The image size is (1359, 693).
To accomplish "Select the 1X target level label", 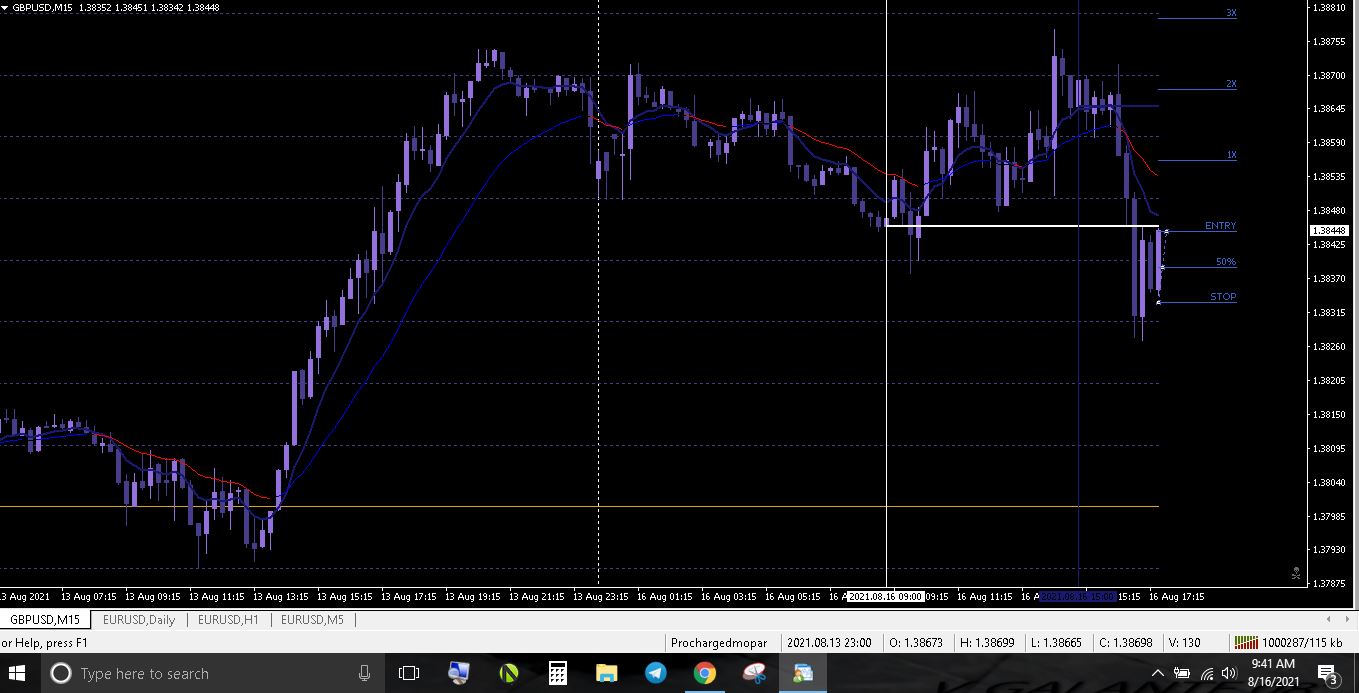I will click(x=1231, y=155).
